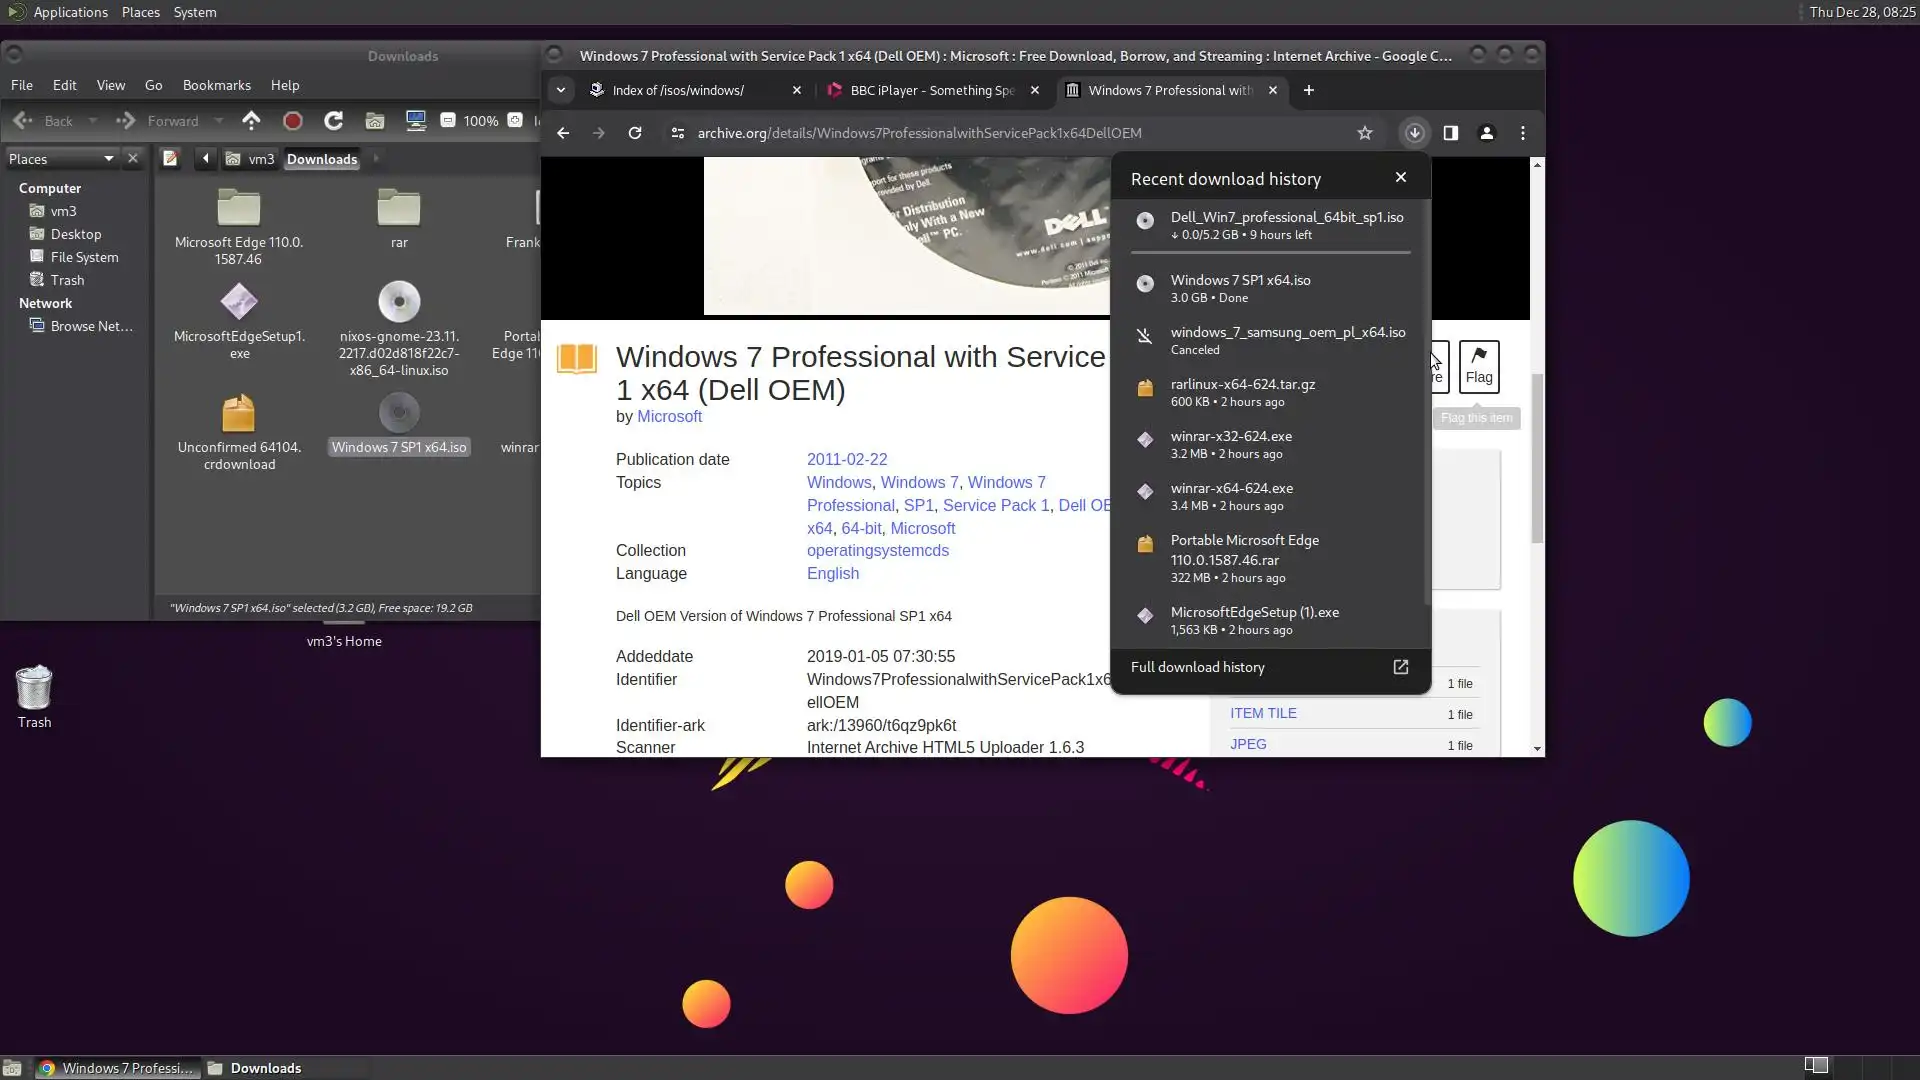Image resolution: width=1920 pixels, height=1080 pixels.
Task: Toggle text-based location bar edit icon
Action: [170, 159]
